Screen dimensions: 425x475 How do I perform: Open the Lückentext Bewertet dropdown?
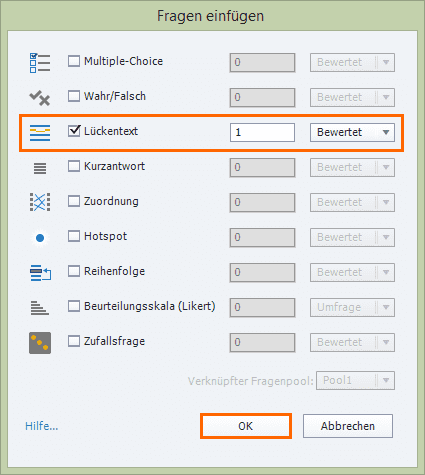point(352,132)
